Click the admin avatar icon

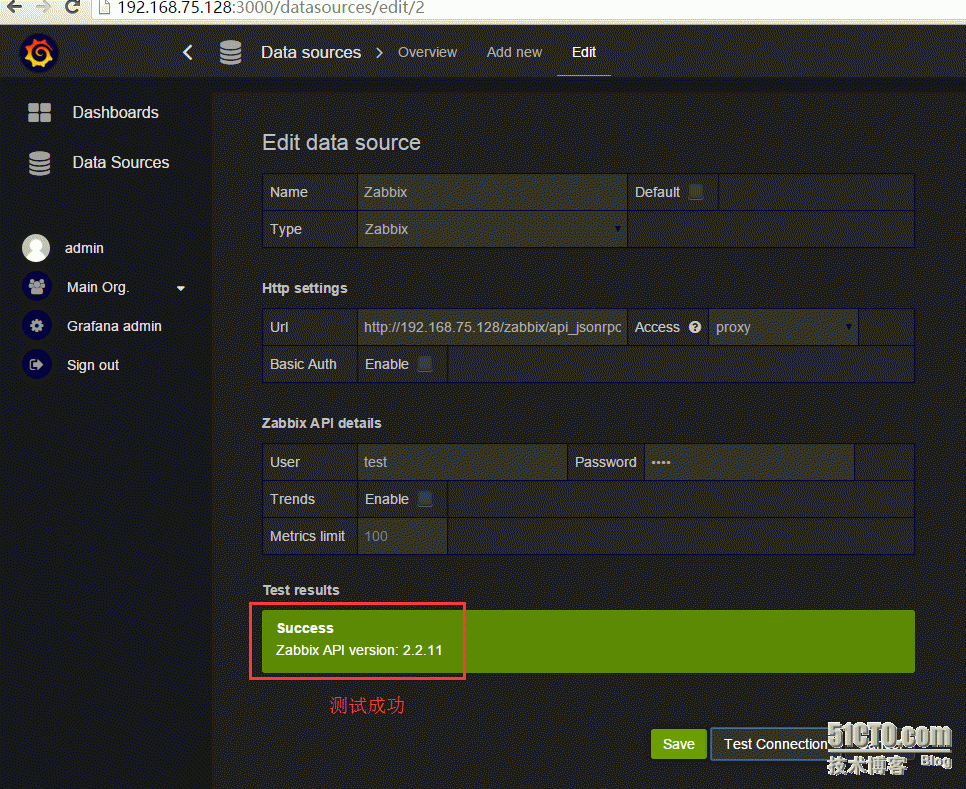click(x=36, y=248)
